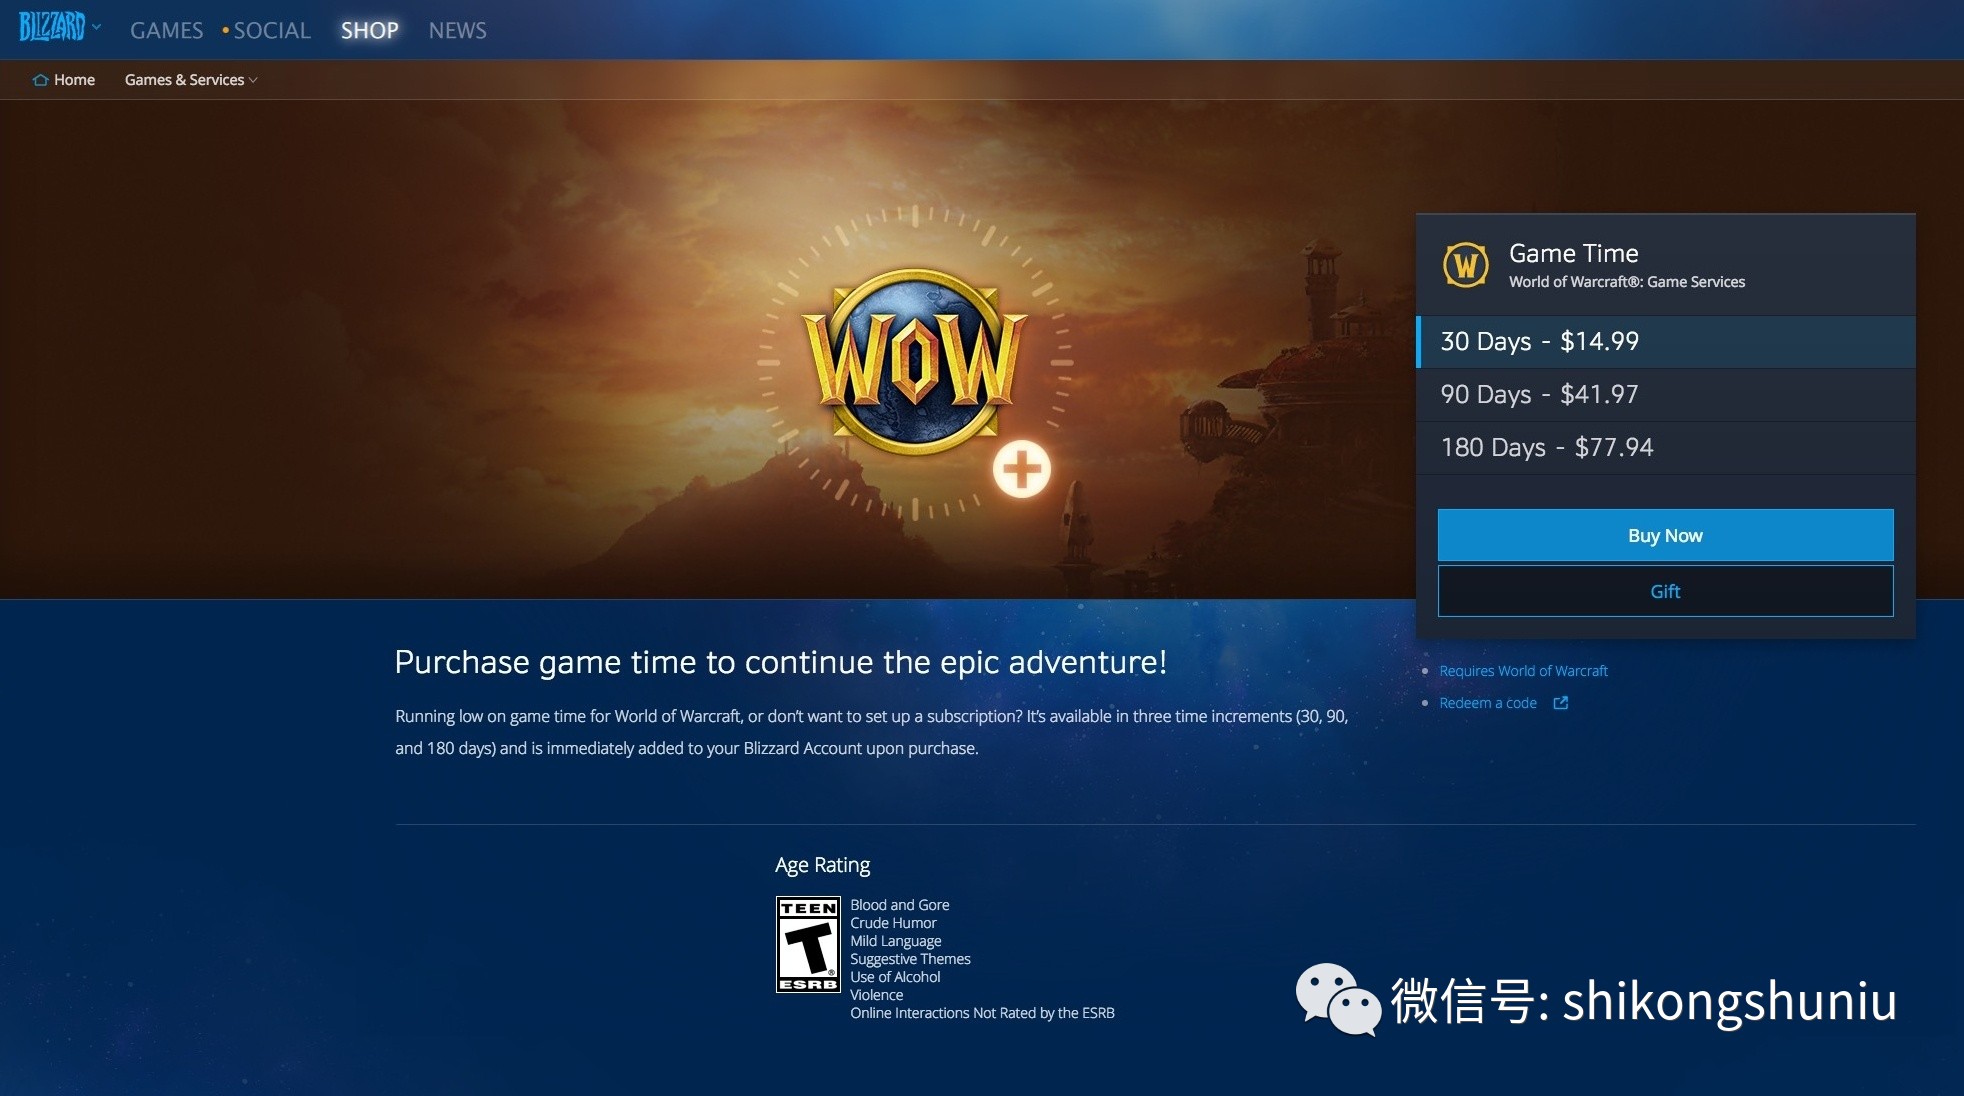This screenshot has width=1964, height=1096.
Task: Open the GAMES menu
Action: pyautogui.click(x=166, y=31)
